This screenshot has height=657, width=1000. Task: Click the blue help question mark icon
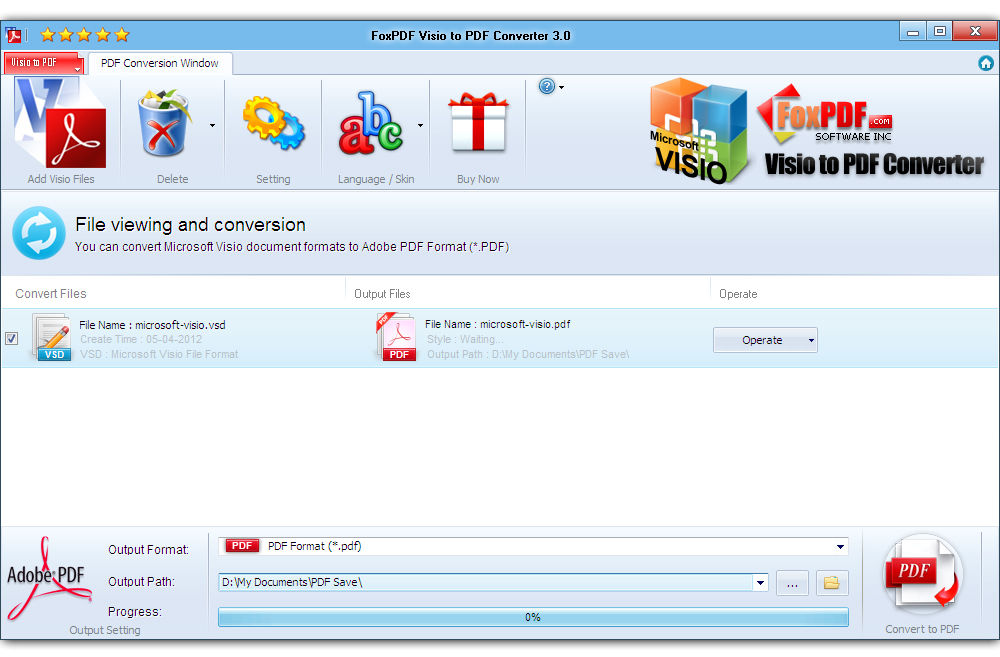pyautogui.click(x=547, y=86)
